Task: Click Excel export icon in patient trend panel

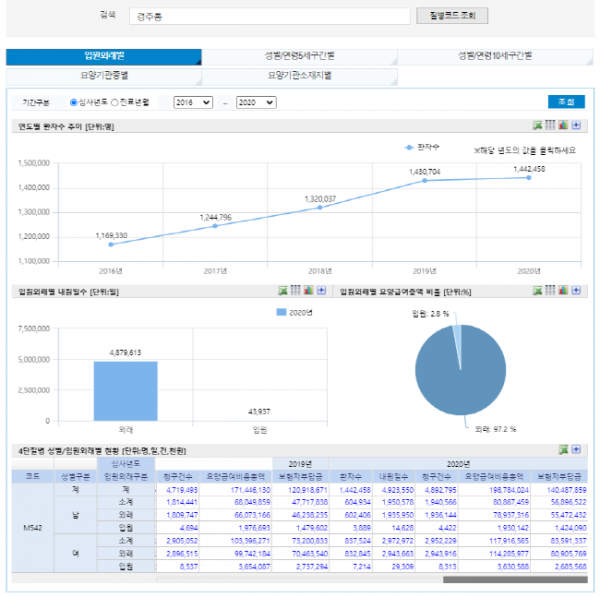Action: pos(538,126)
